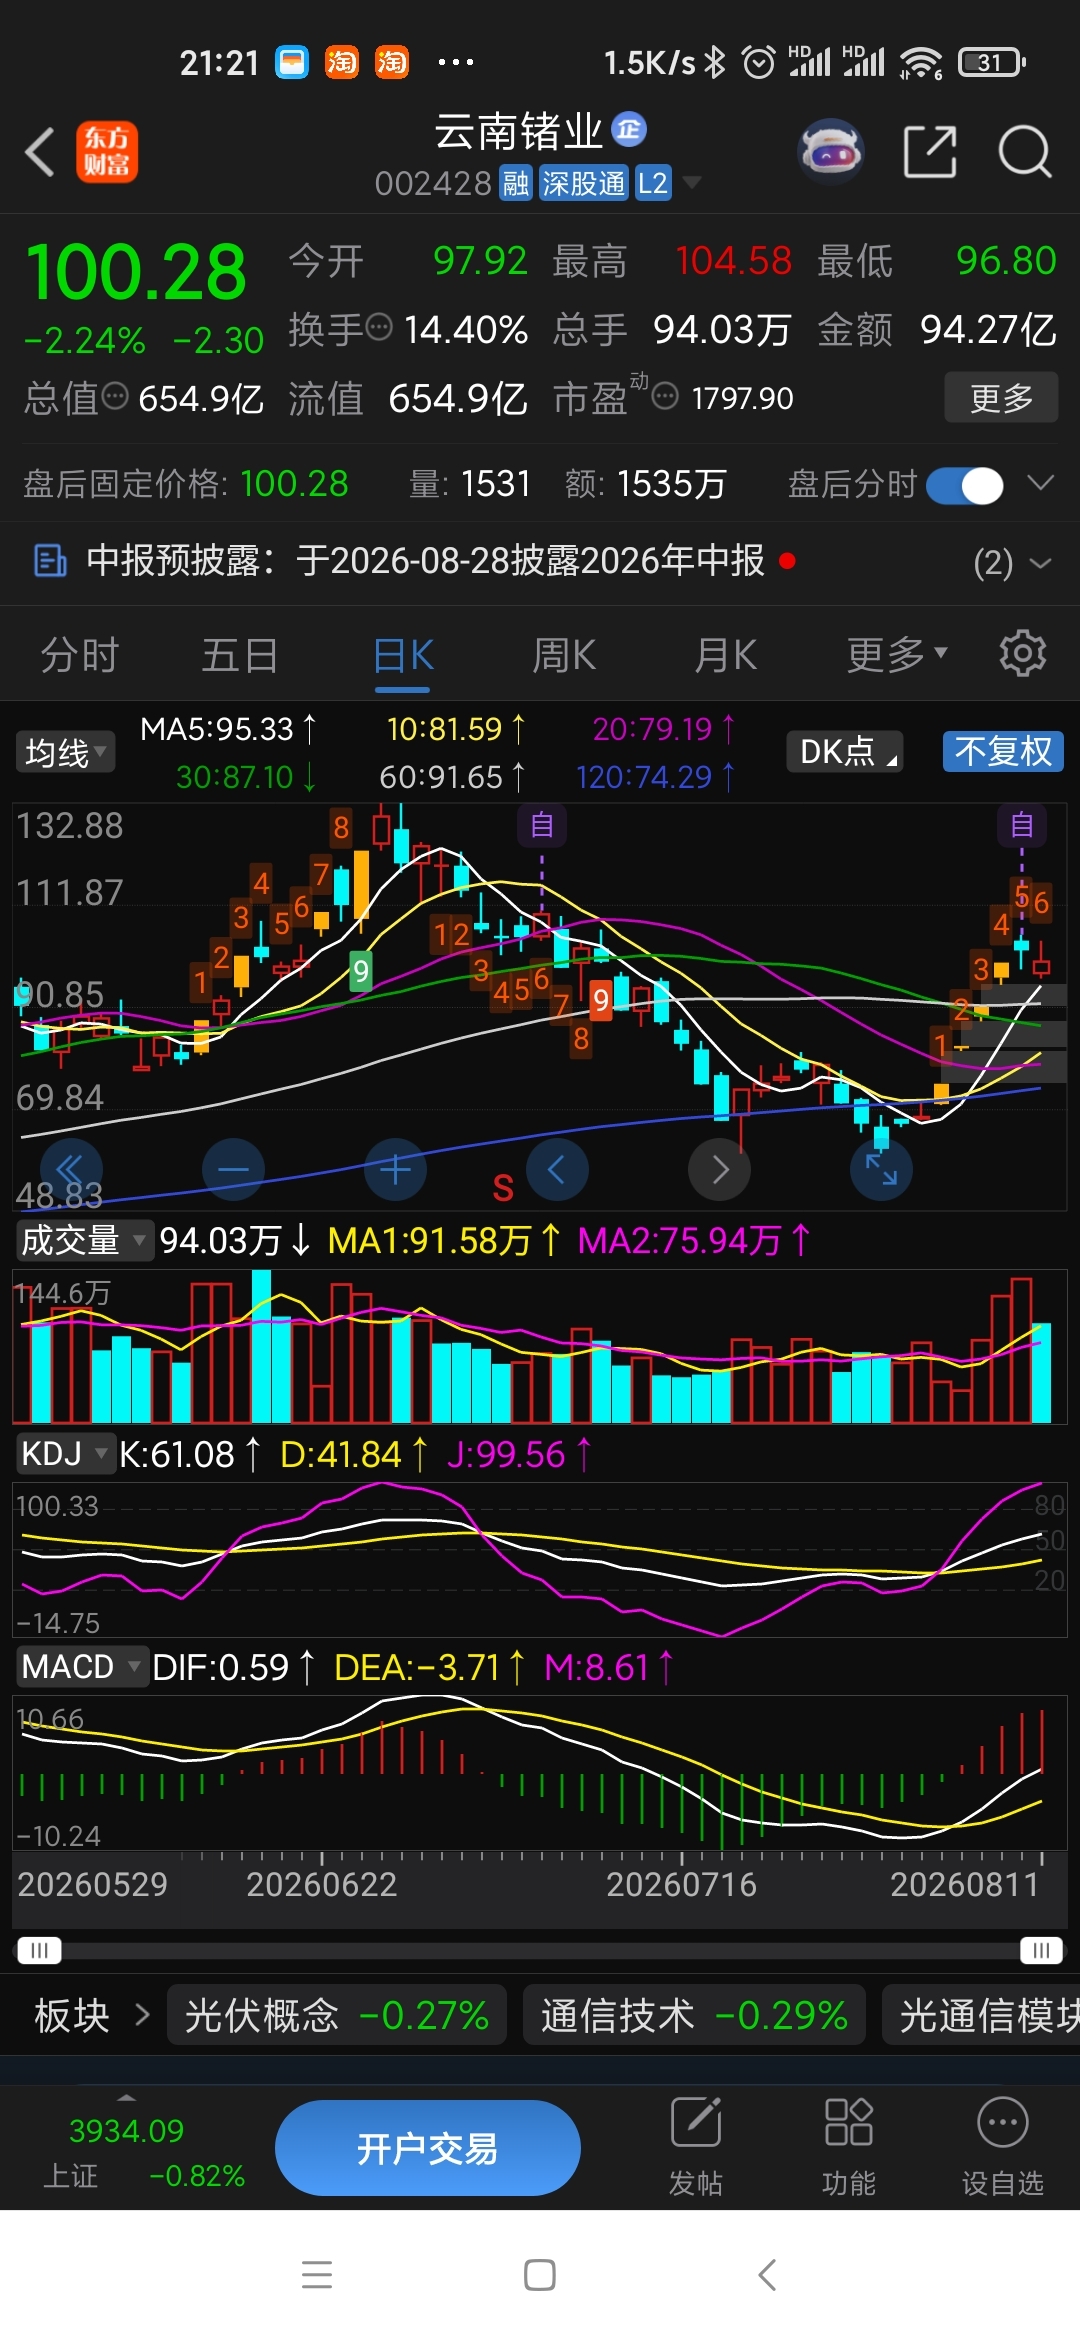Tap Android home button
1080x2340 pixels.
click(540, 2275)
